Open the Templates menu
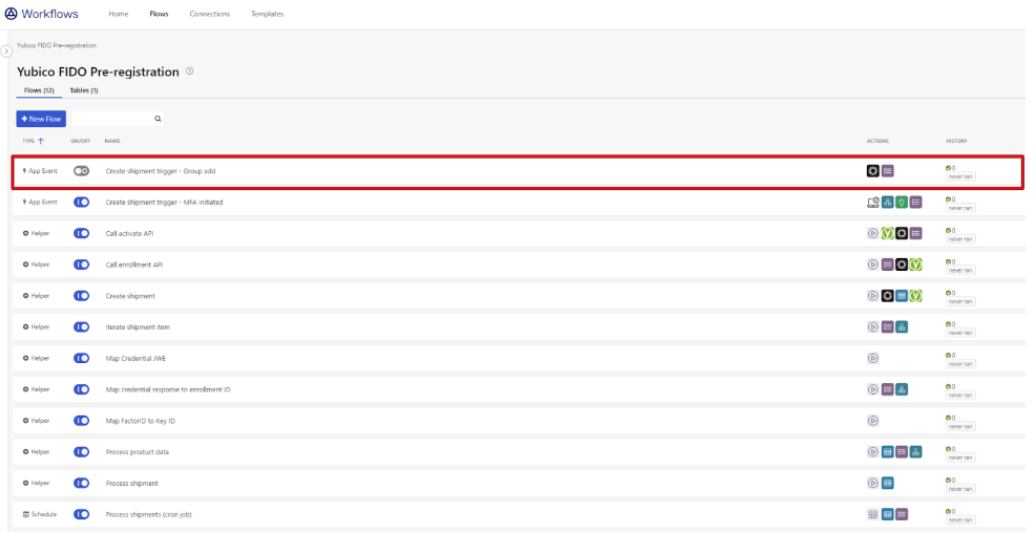 click(267, 14)
